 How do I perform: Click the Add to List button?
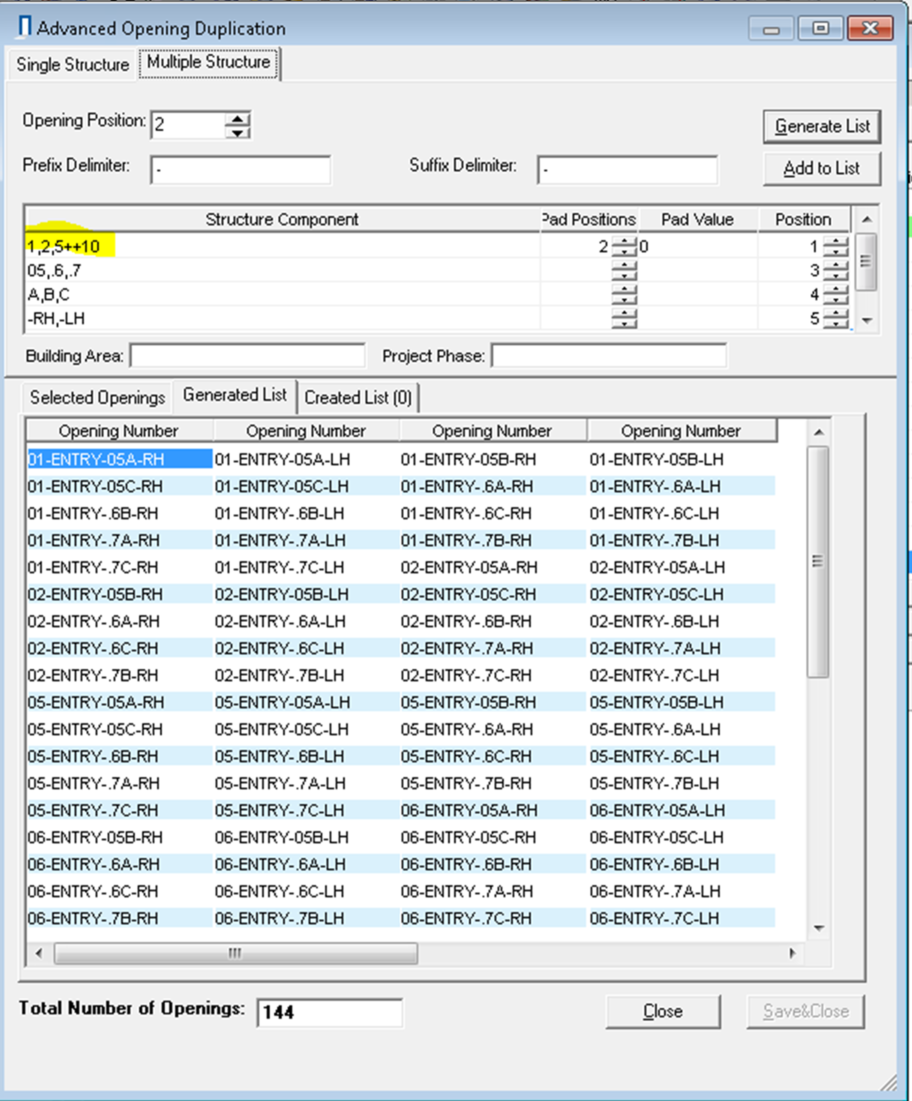tap(822, 169)
